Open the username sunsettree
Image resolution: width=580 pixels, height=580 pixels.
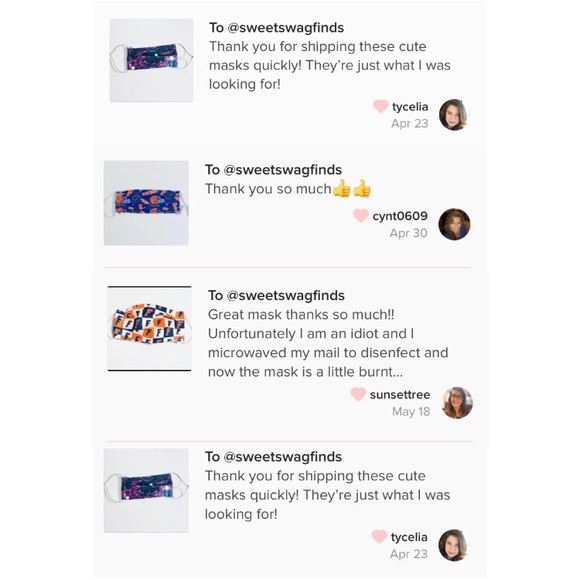click(400, 395)
